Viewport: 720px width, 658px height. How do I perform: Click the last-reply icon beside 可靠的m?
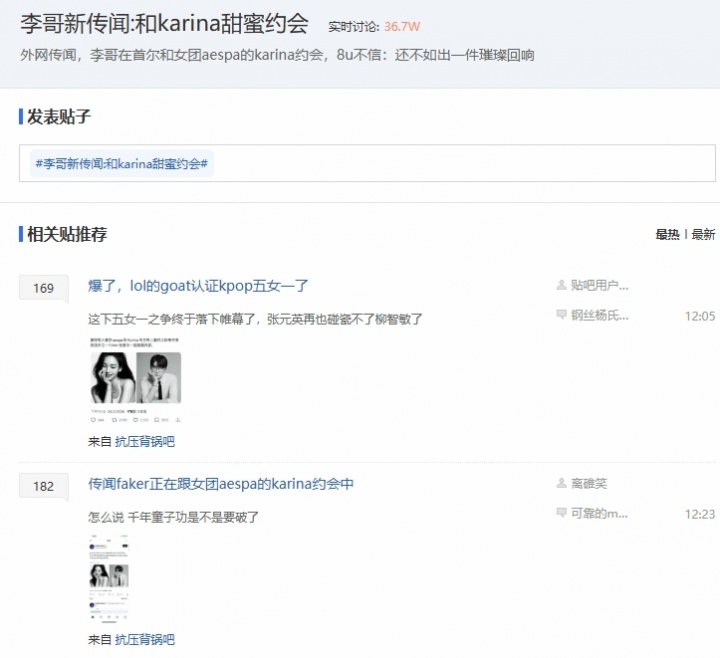(561, 514)
